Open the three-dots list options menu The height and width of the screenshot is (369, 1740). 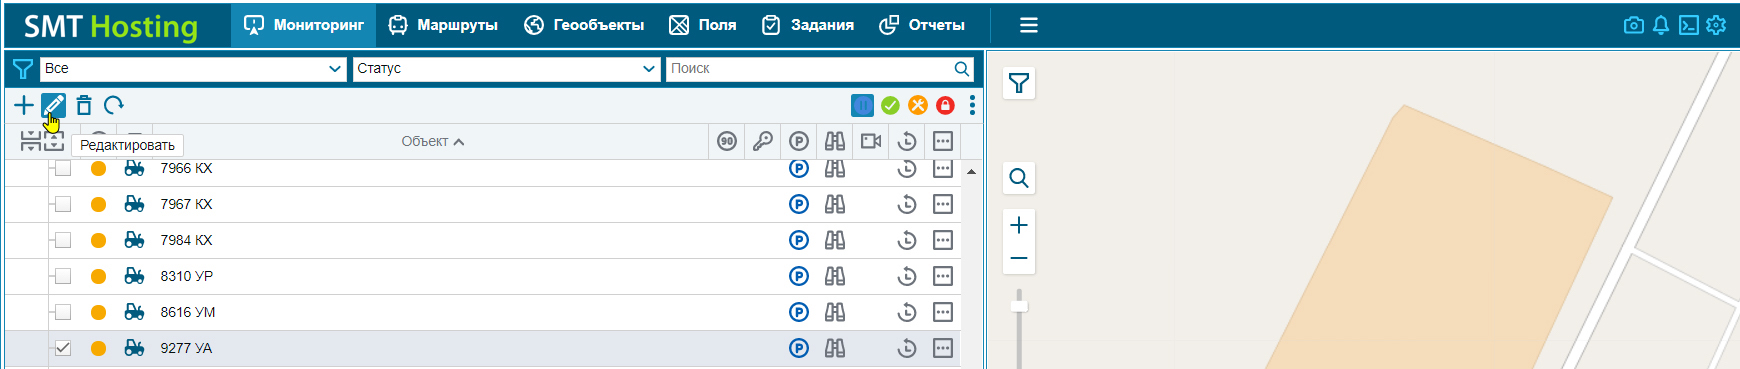(972, 105)
